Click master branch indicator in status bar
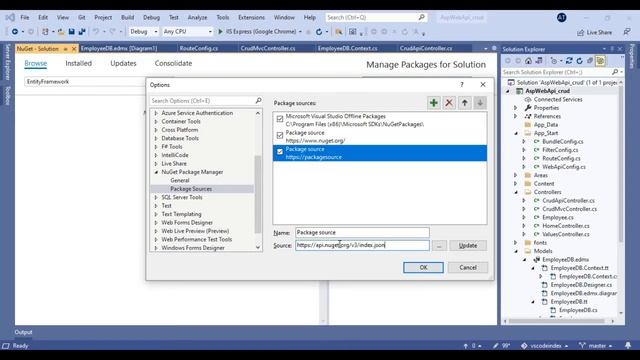Viewport: 640px width, 360px height. [x=596, y=346]
